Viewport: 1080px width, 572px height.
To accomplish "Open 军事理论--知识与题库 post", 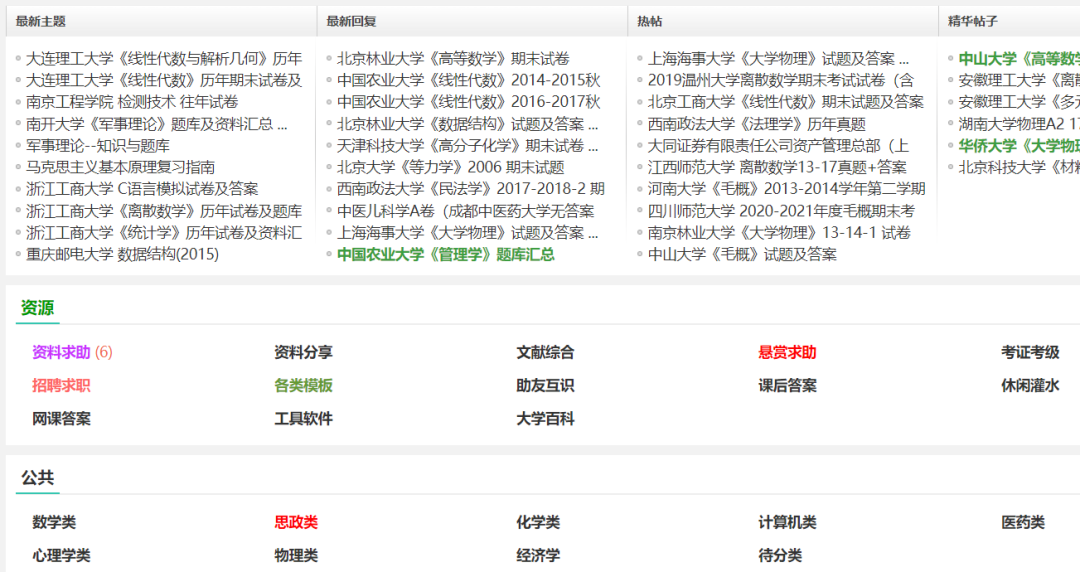I will (98, 145).
